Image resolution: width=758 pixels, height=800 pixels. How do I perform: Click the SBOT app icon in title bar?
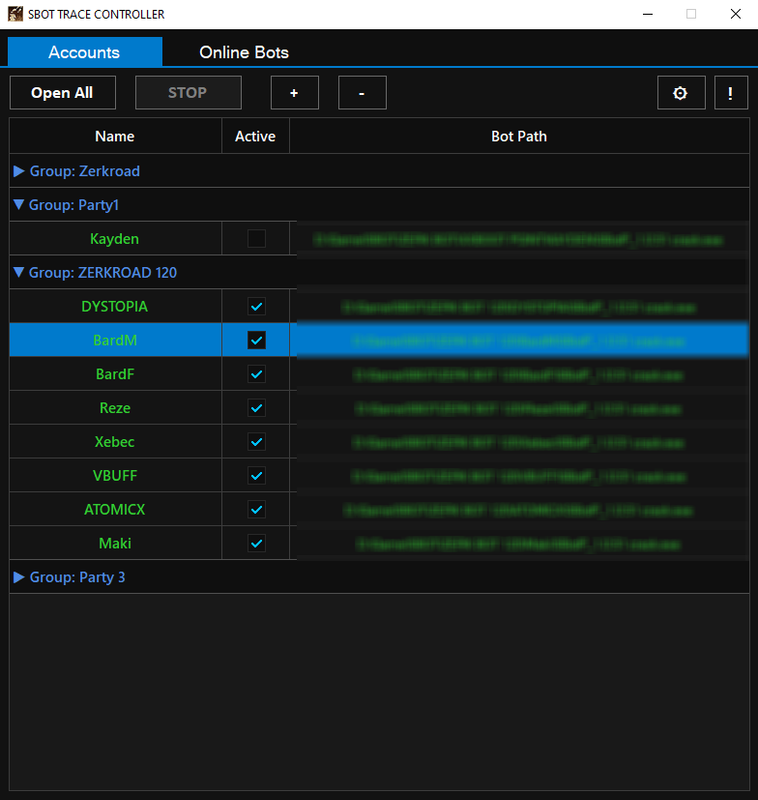click(15, 14)
